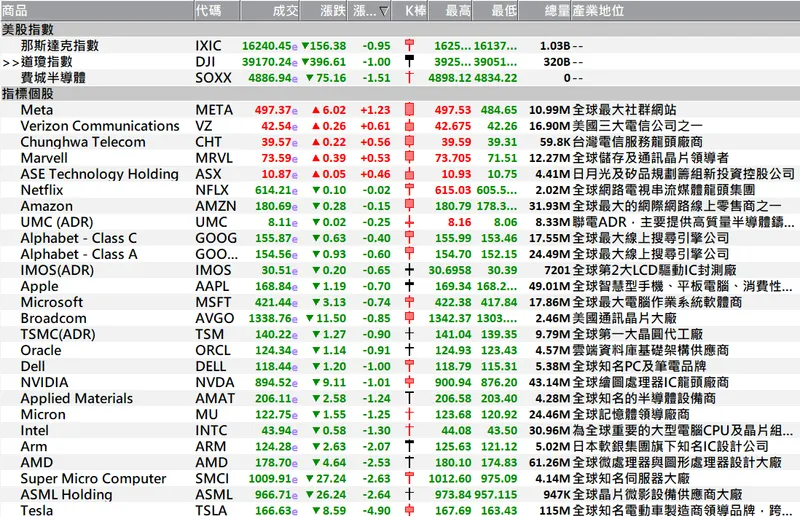Click the candlestick icon for AAPL
Image resolution: width=800 pixels, height=517 pixels.
pos(409,286)
